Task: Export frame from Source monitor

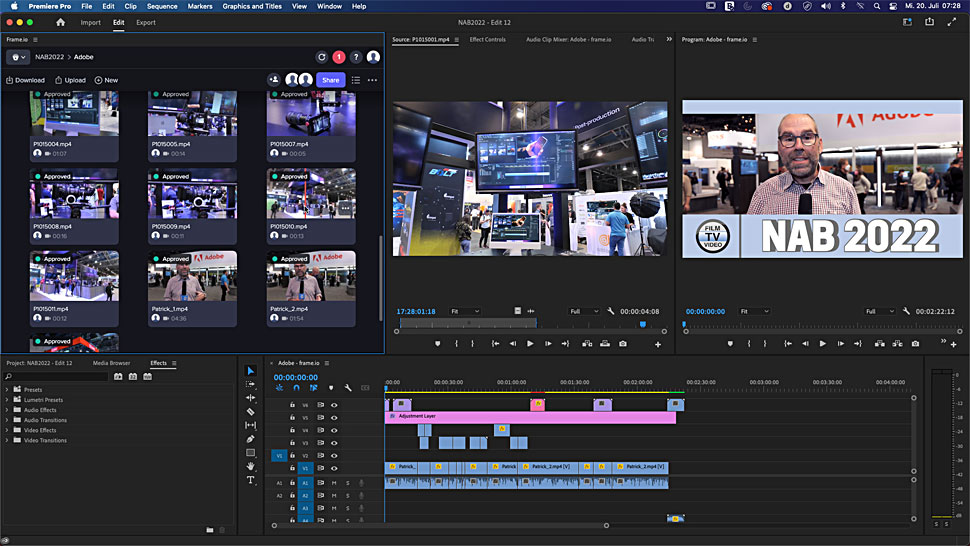Action: pos(623,344)
